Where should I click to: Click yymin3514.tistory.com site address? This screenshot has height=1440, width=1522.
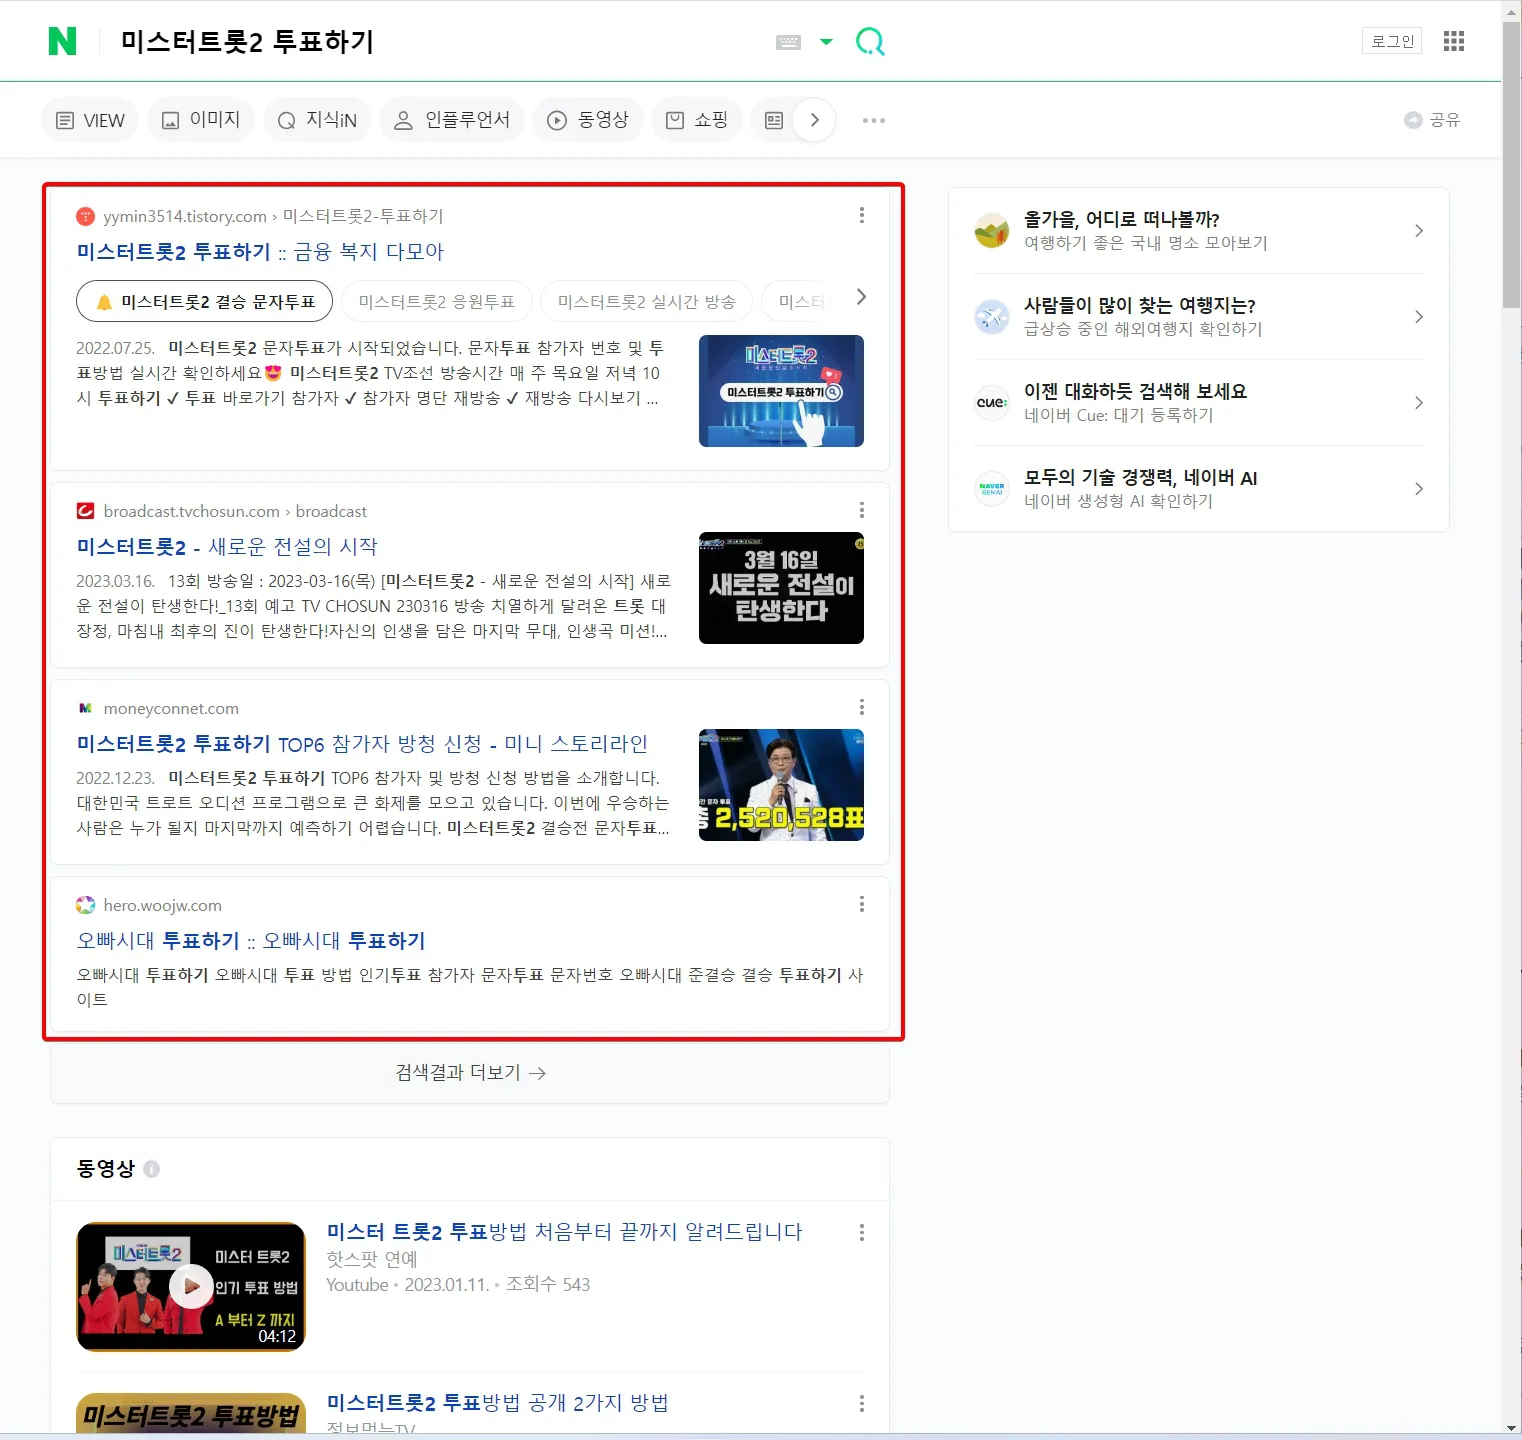tap(185, 216)
